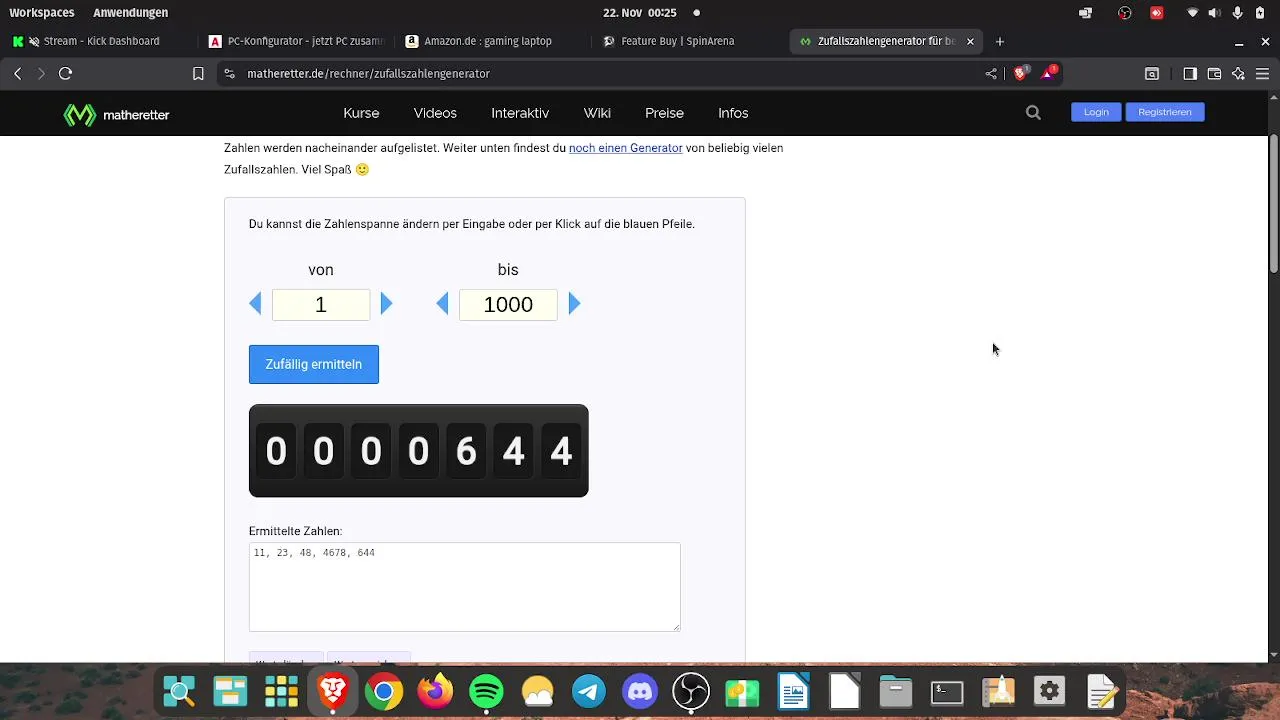Open the Videos menu item

tap(435, 113)
